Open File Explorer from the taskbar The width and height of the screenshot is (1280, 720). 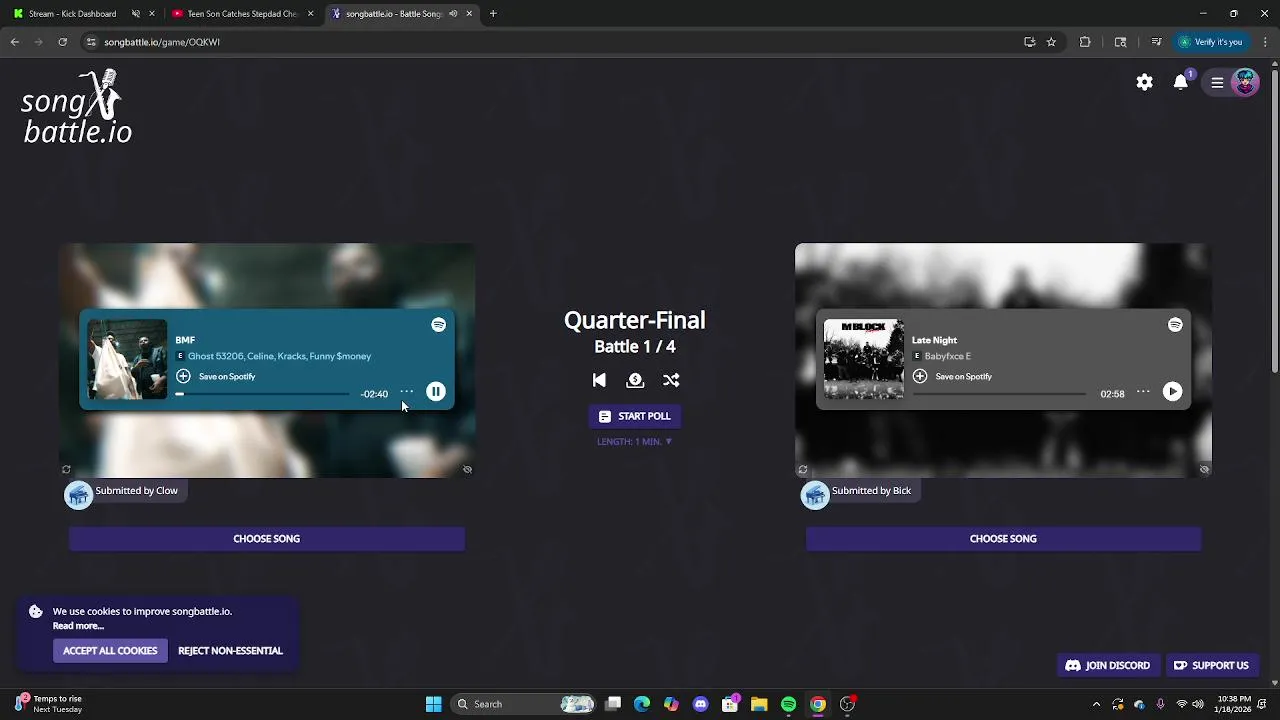tap(759, 704)
